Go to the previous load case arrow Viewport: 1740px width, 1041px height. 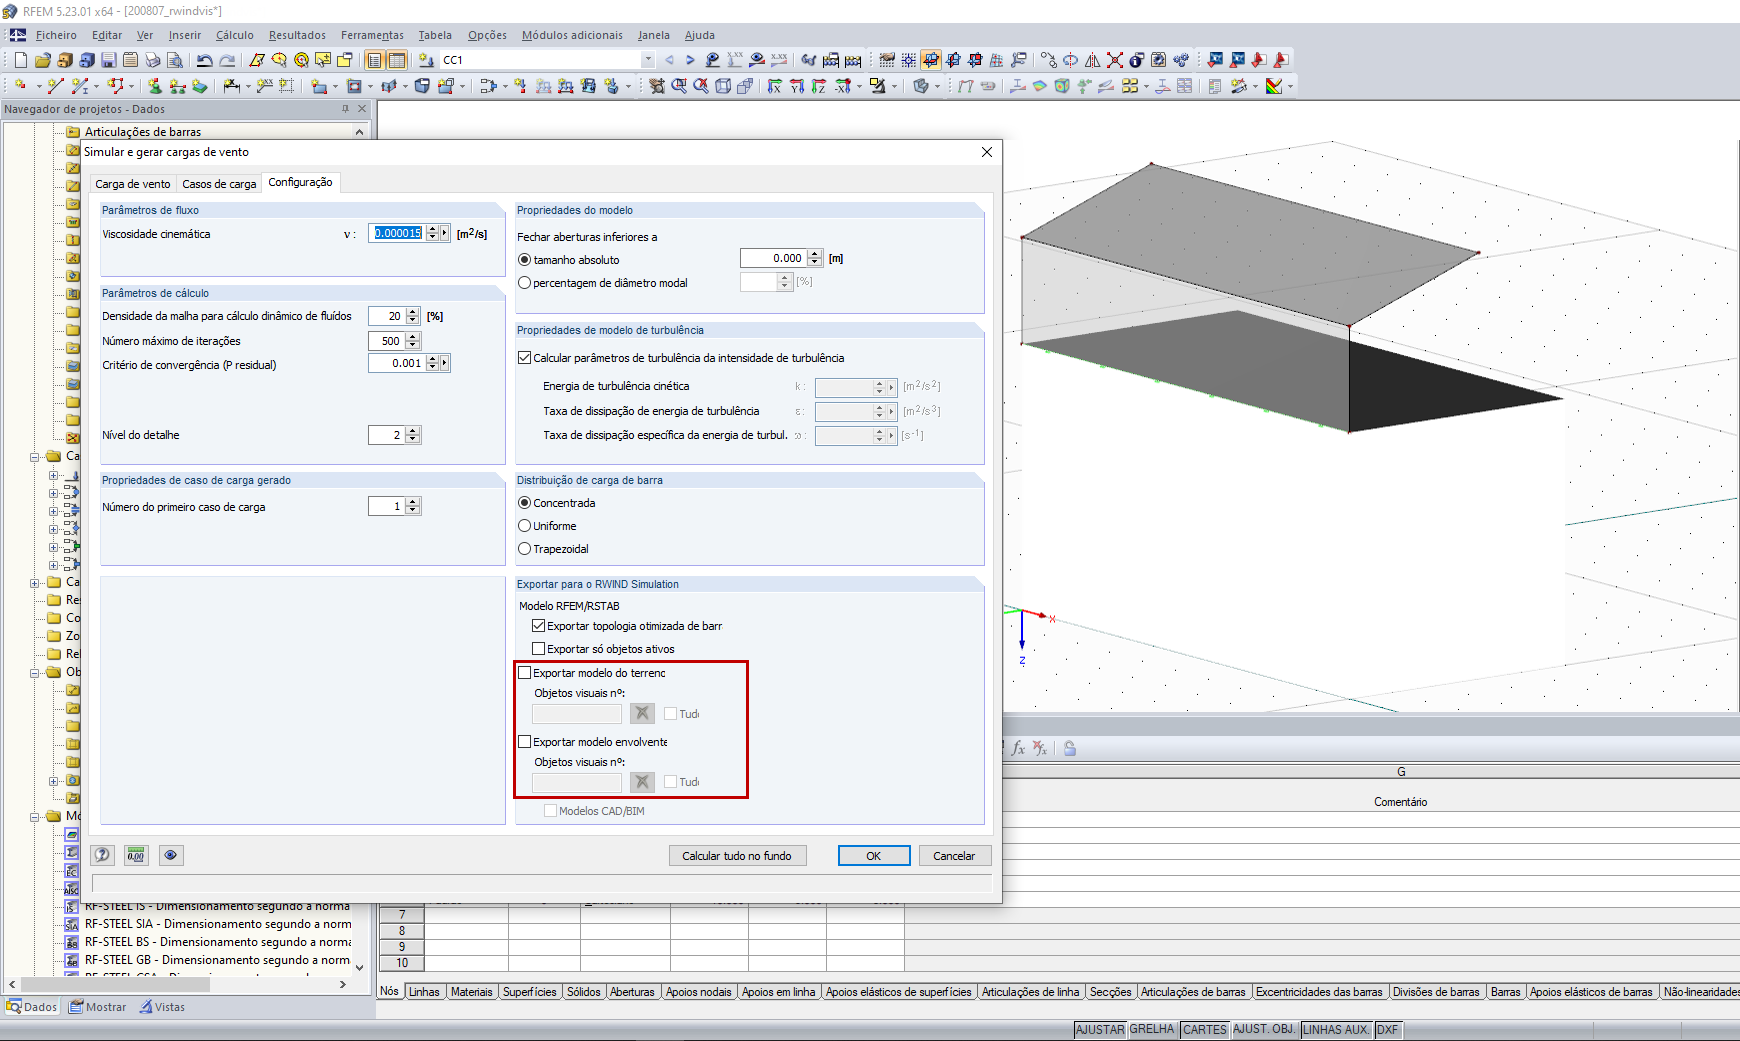(669, 60)
